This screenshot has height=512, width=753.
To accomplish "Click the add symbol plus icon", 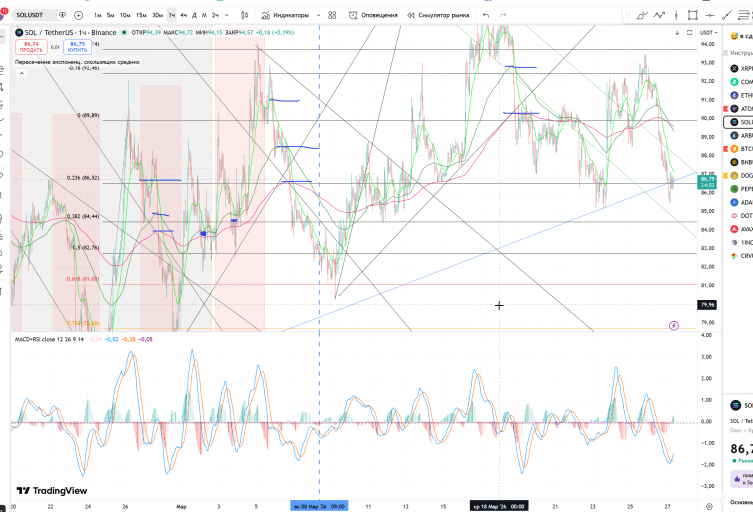I will tap(78, 15).
